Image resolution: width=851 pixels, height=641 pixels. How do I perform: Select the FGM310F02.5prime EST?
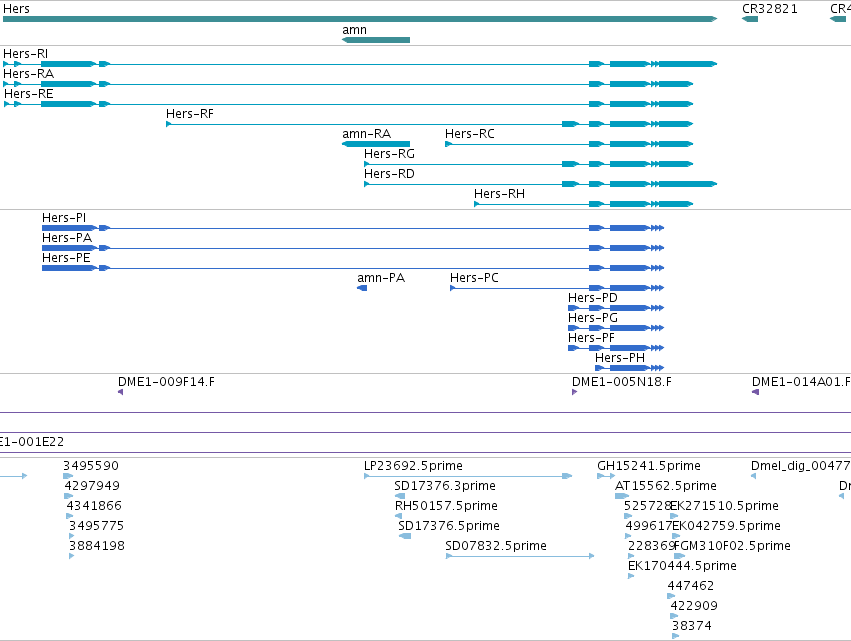pos(679,556)
